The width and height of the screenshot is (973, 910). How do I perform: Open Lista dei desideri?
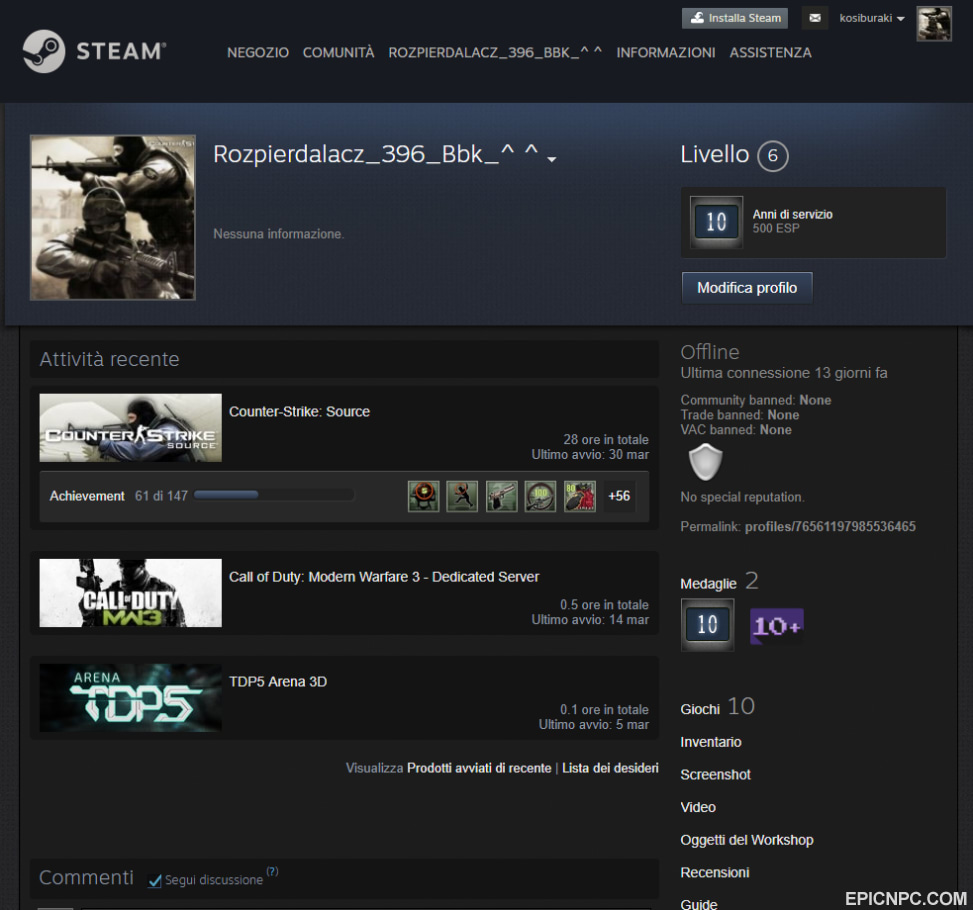click(610, 768)
